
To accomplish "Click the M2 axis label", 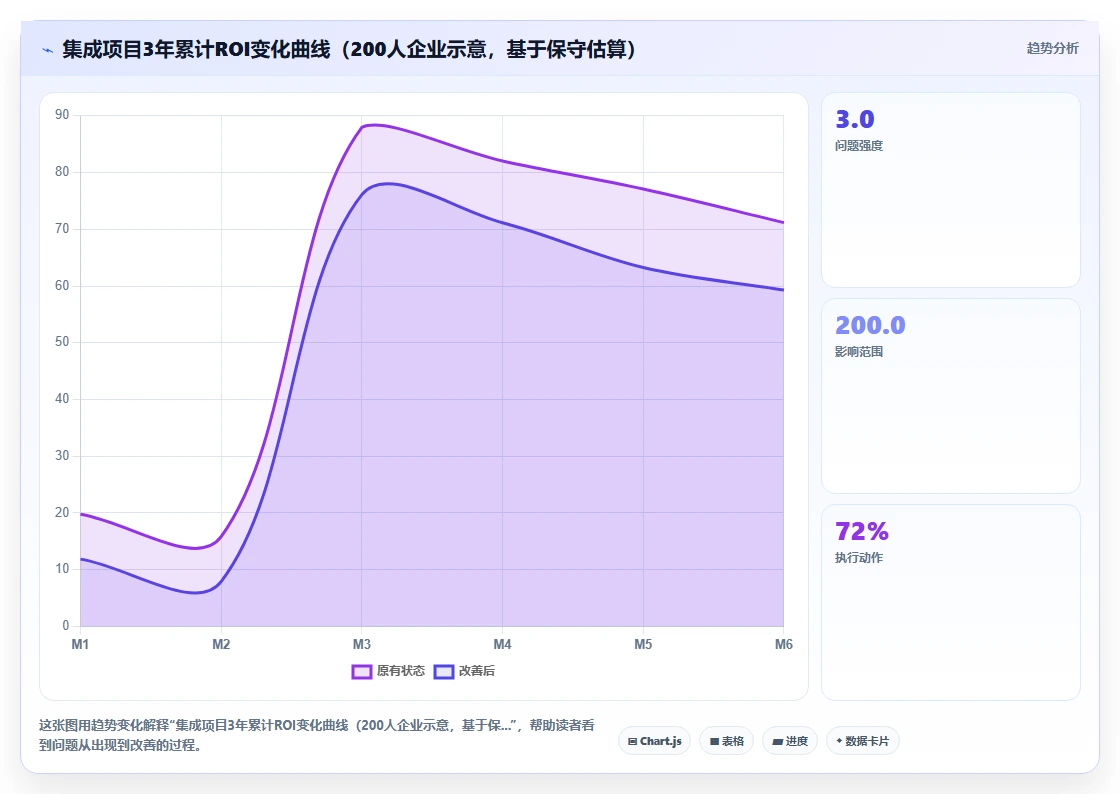I will point(221,645).
